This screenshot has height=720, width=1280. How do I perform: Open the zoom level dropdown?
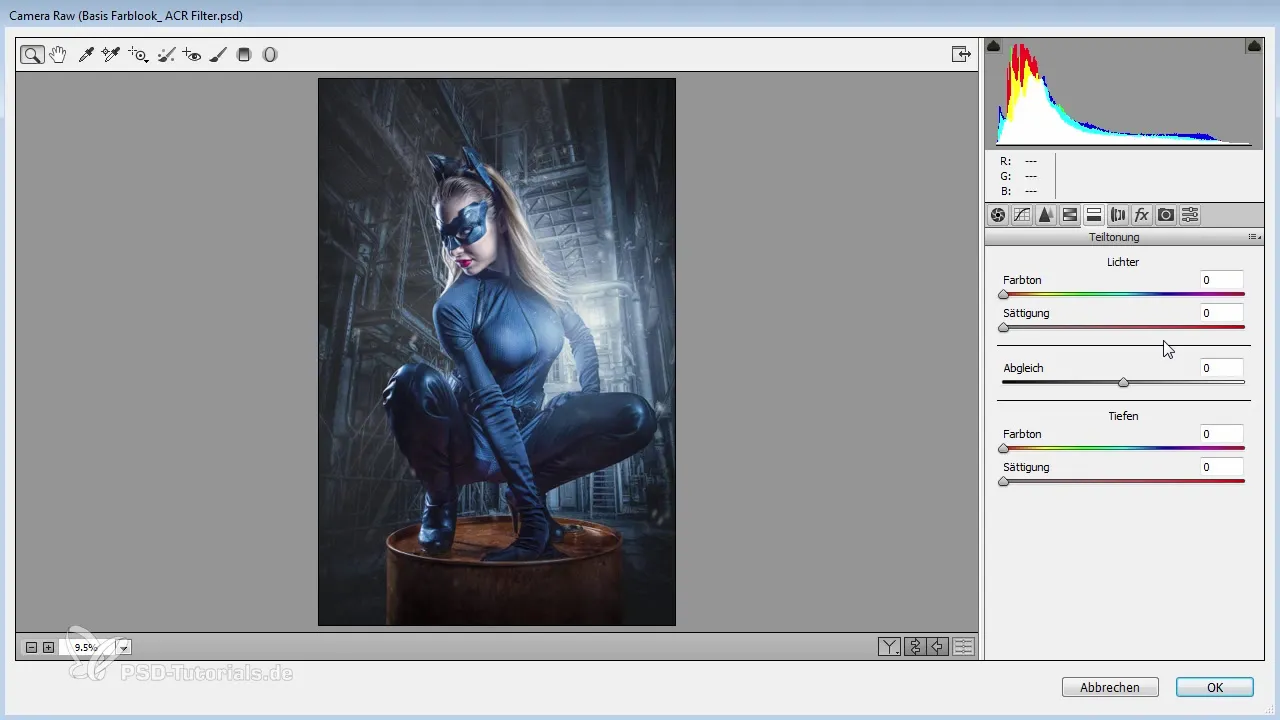tap(124, 647)
